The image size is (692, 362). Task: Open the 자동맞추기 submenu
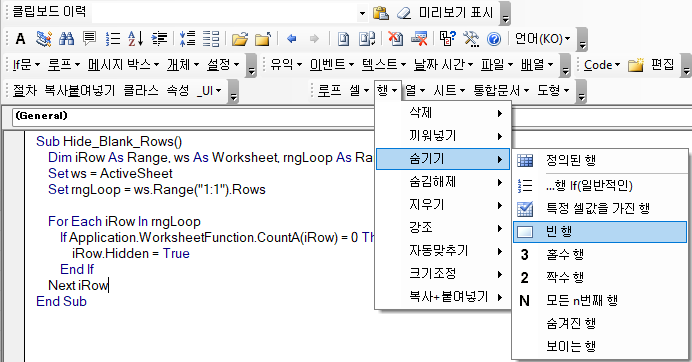click(x=443, y=250)
